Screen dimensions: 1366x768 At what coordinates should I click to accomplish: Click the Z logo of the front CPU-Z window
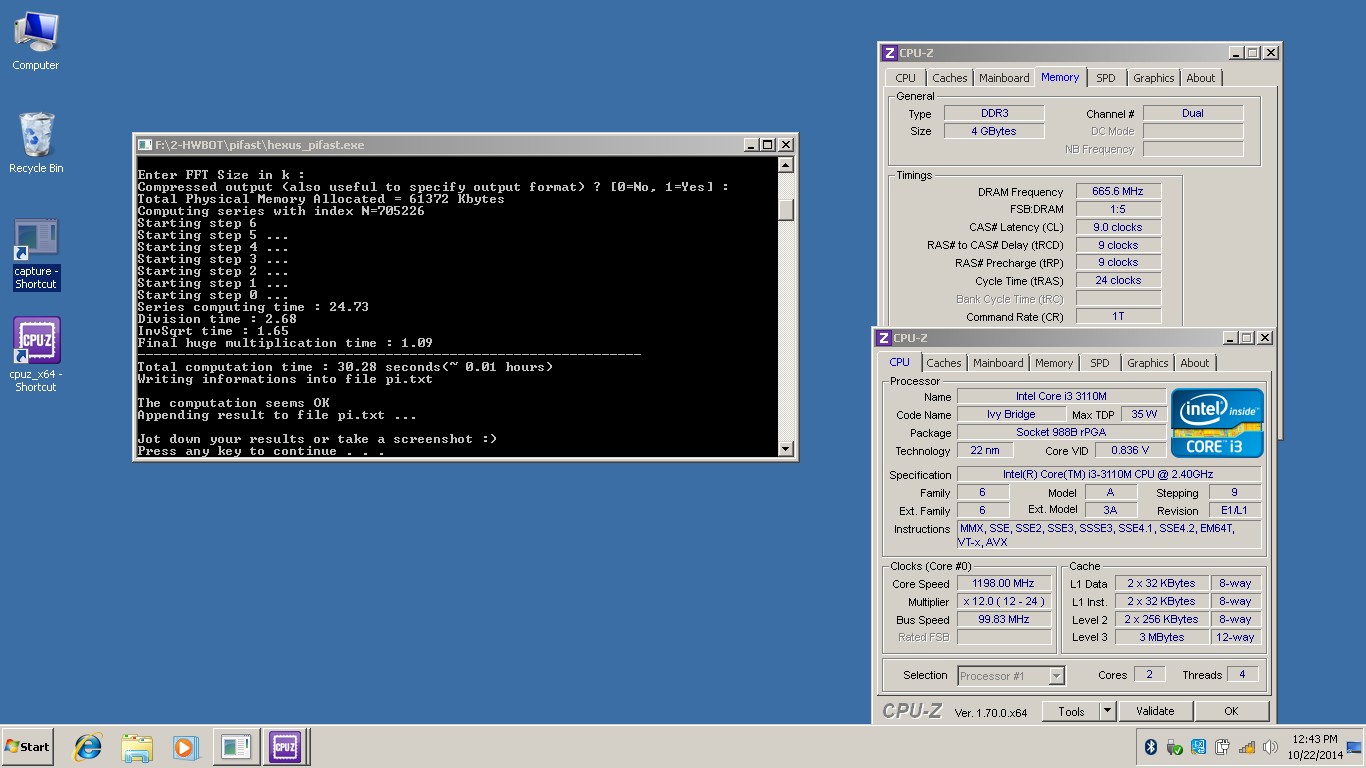[x=883, y=338]
